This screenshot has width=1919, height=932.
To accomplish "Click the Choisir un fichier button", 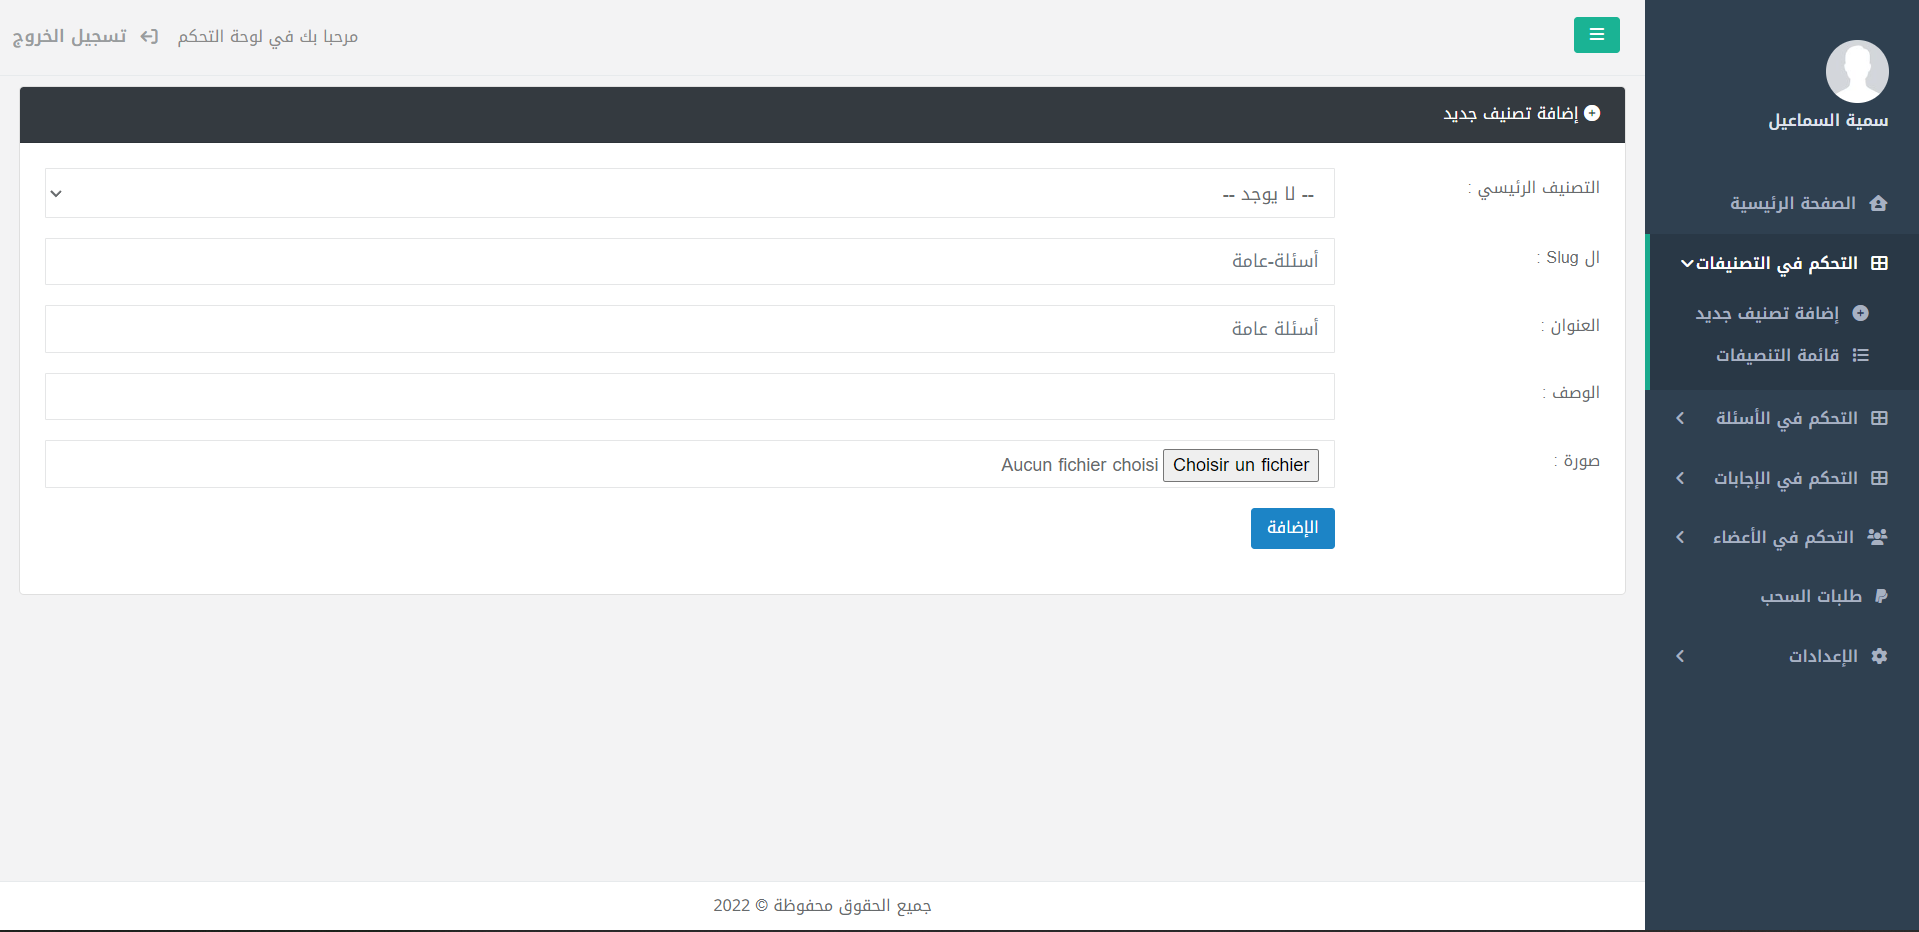I will (x=1241, y=465).
